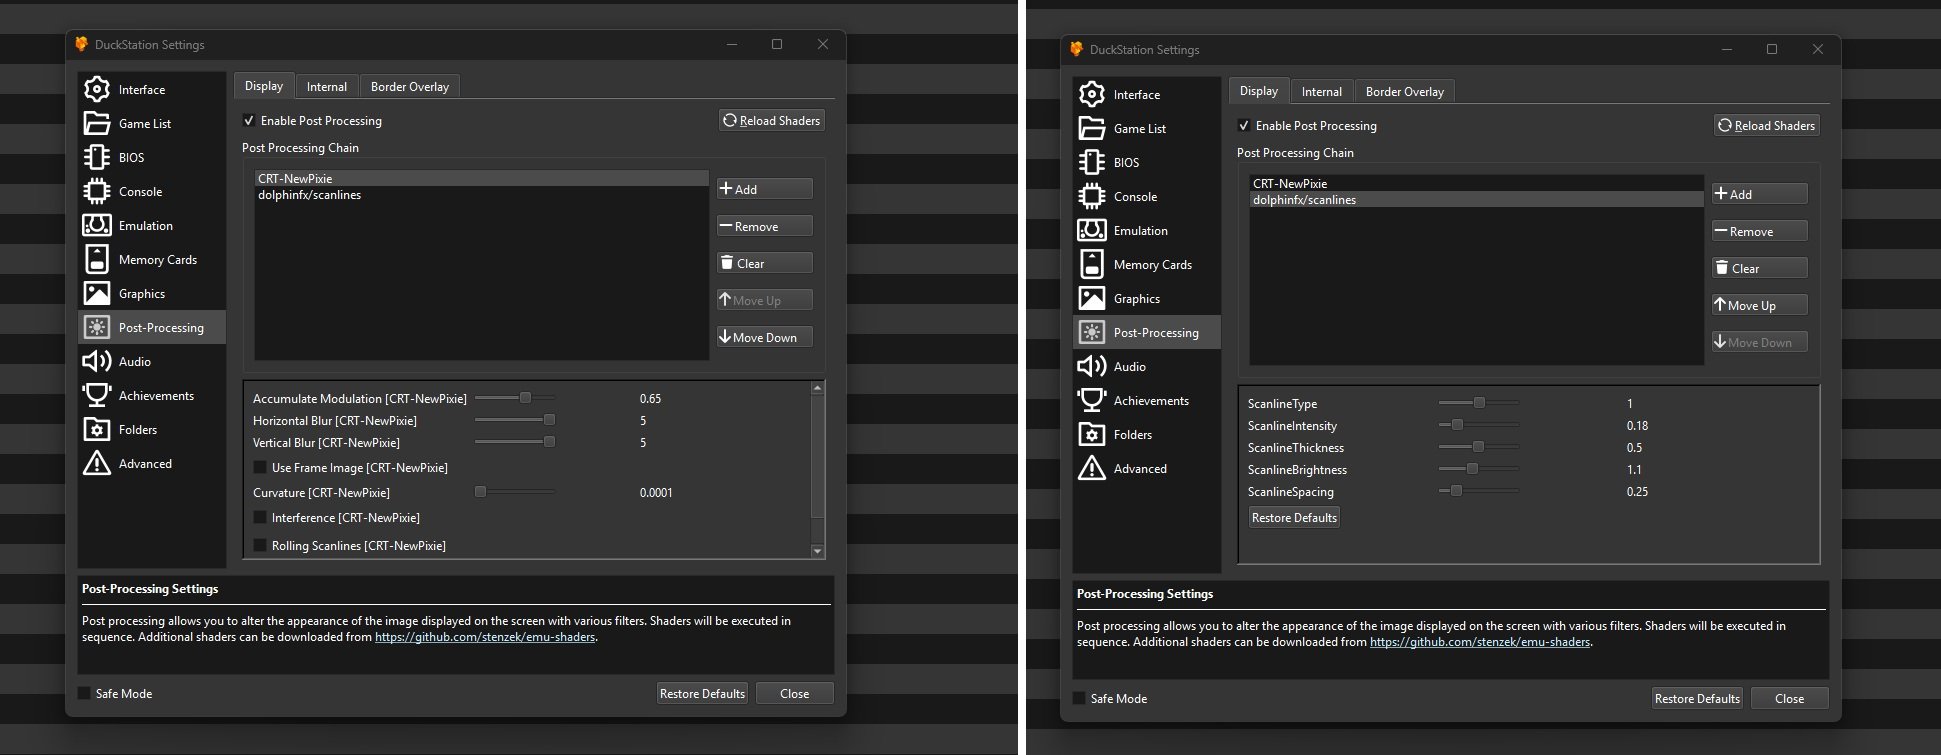Screen dimensions: 1941x755
Task: Switch to Internal tab in right window
Action: 1322,91
